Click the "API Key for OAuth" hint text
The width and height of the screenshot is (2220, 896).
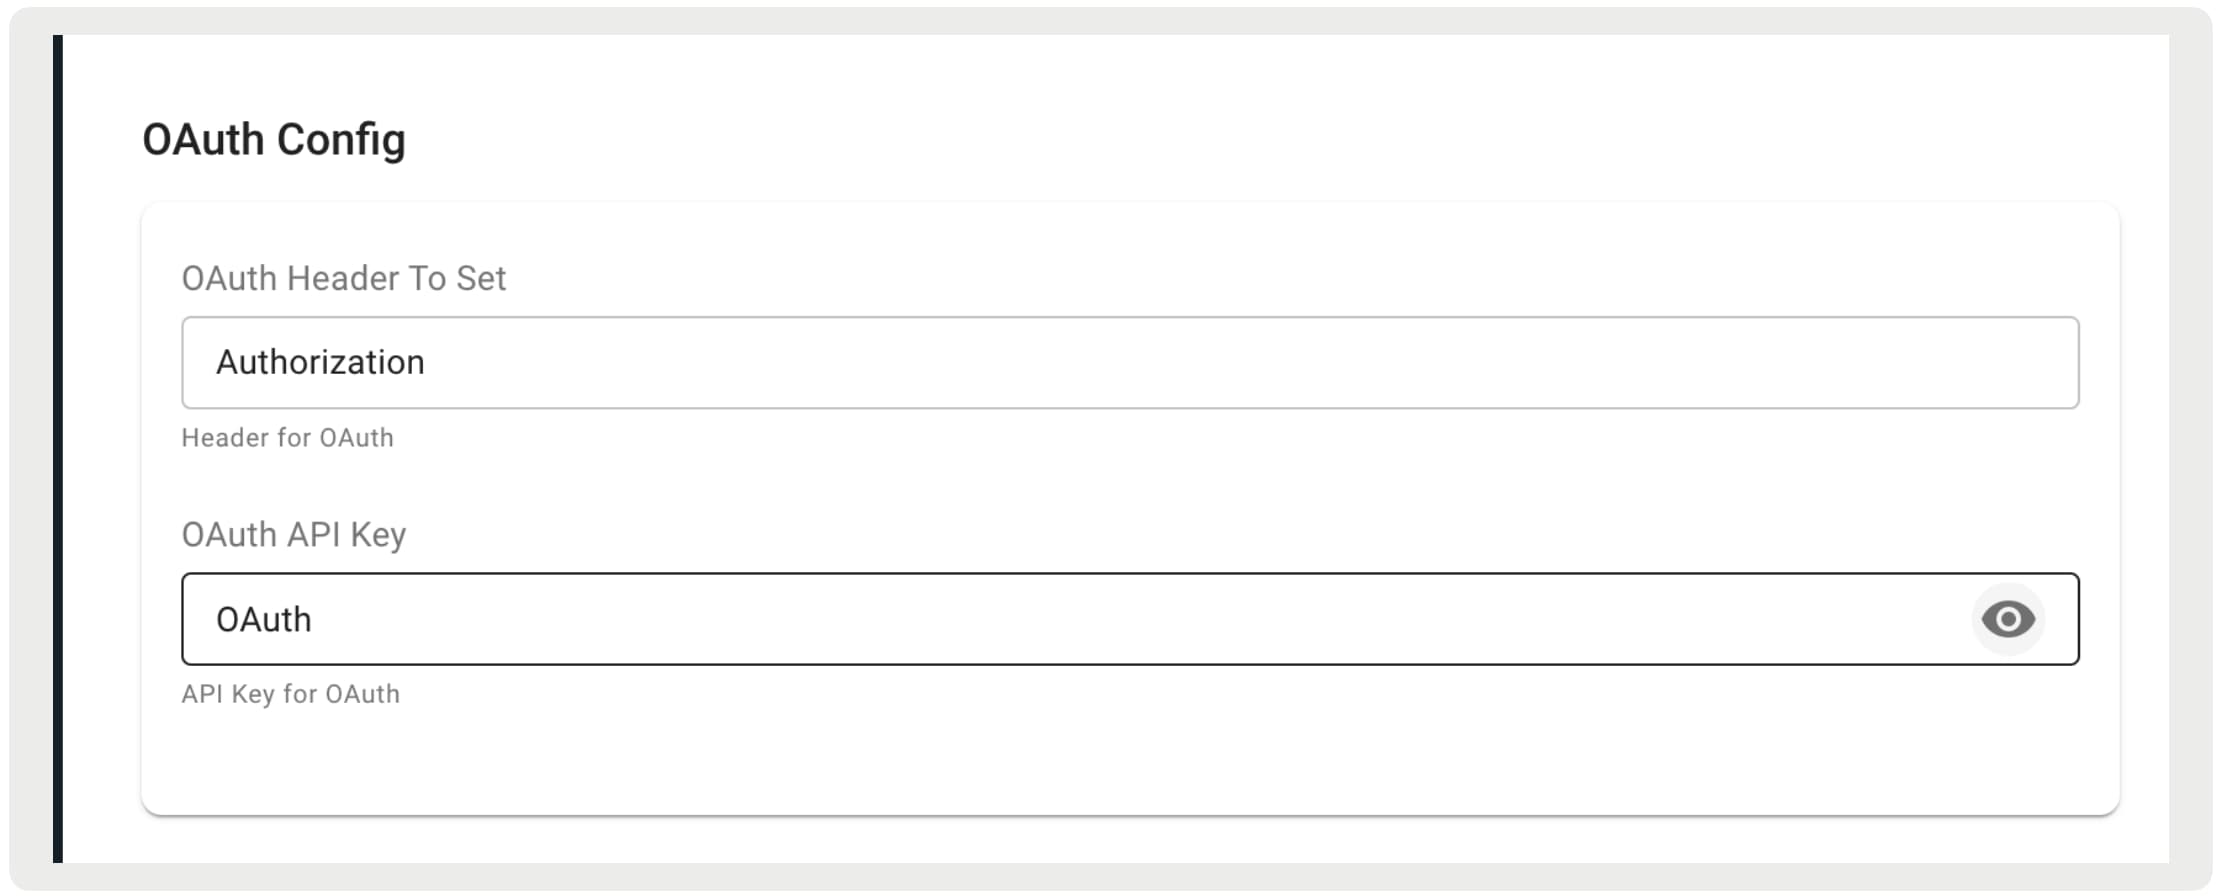tap(290, 694)
